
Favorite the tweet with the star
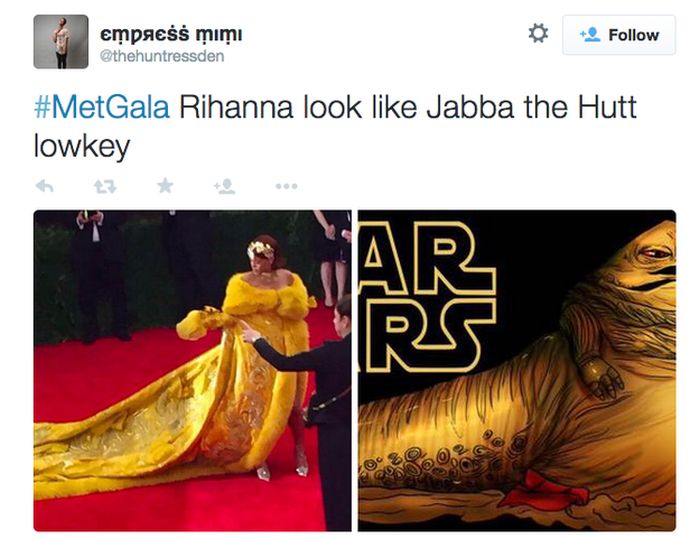tap(165, 185)
